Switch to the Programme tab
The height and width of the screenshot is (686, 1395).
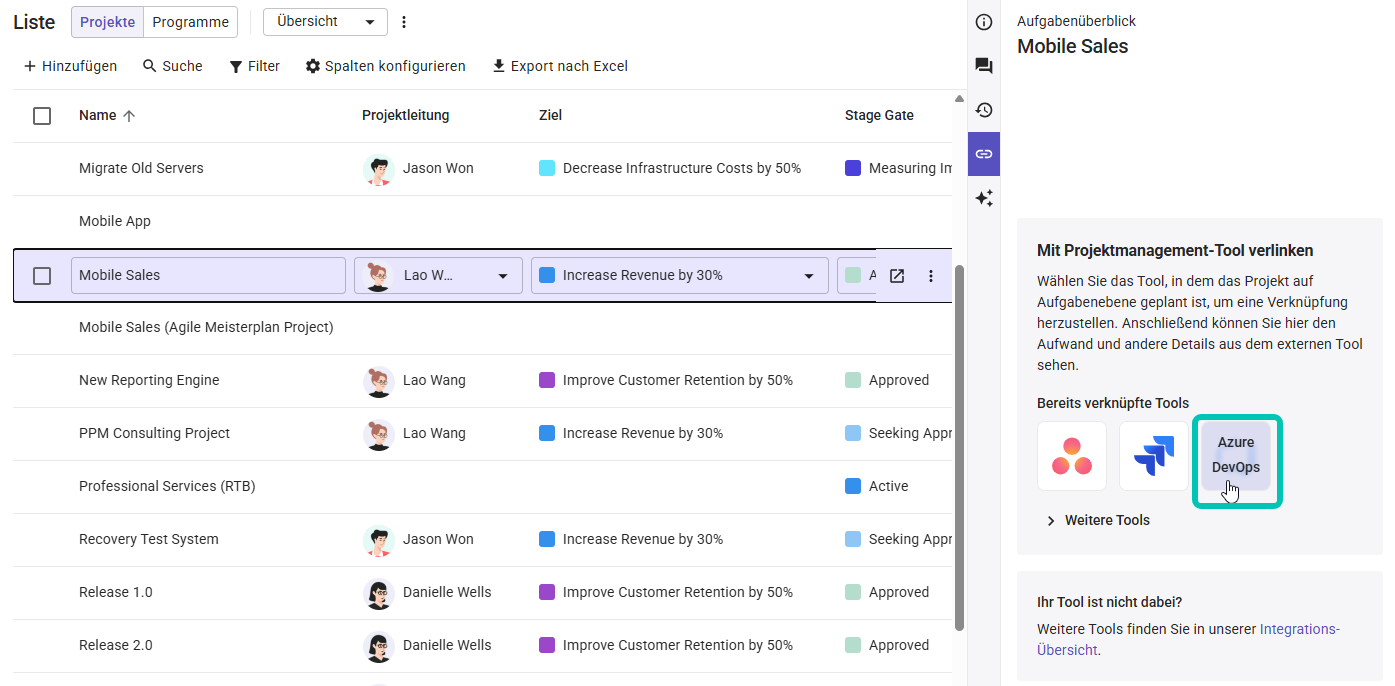tap(190, 22)
